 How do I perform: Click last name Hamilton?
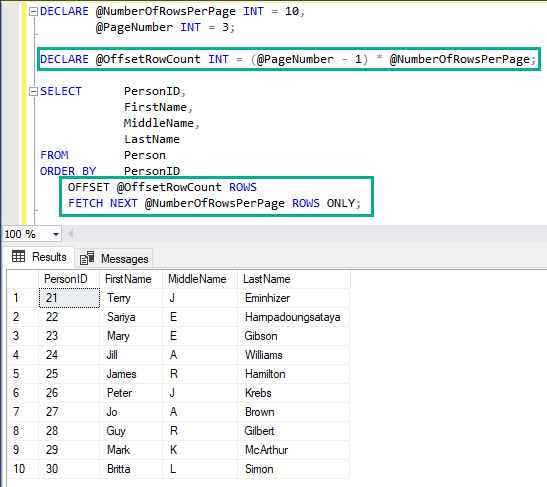tap(265, 374)
